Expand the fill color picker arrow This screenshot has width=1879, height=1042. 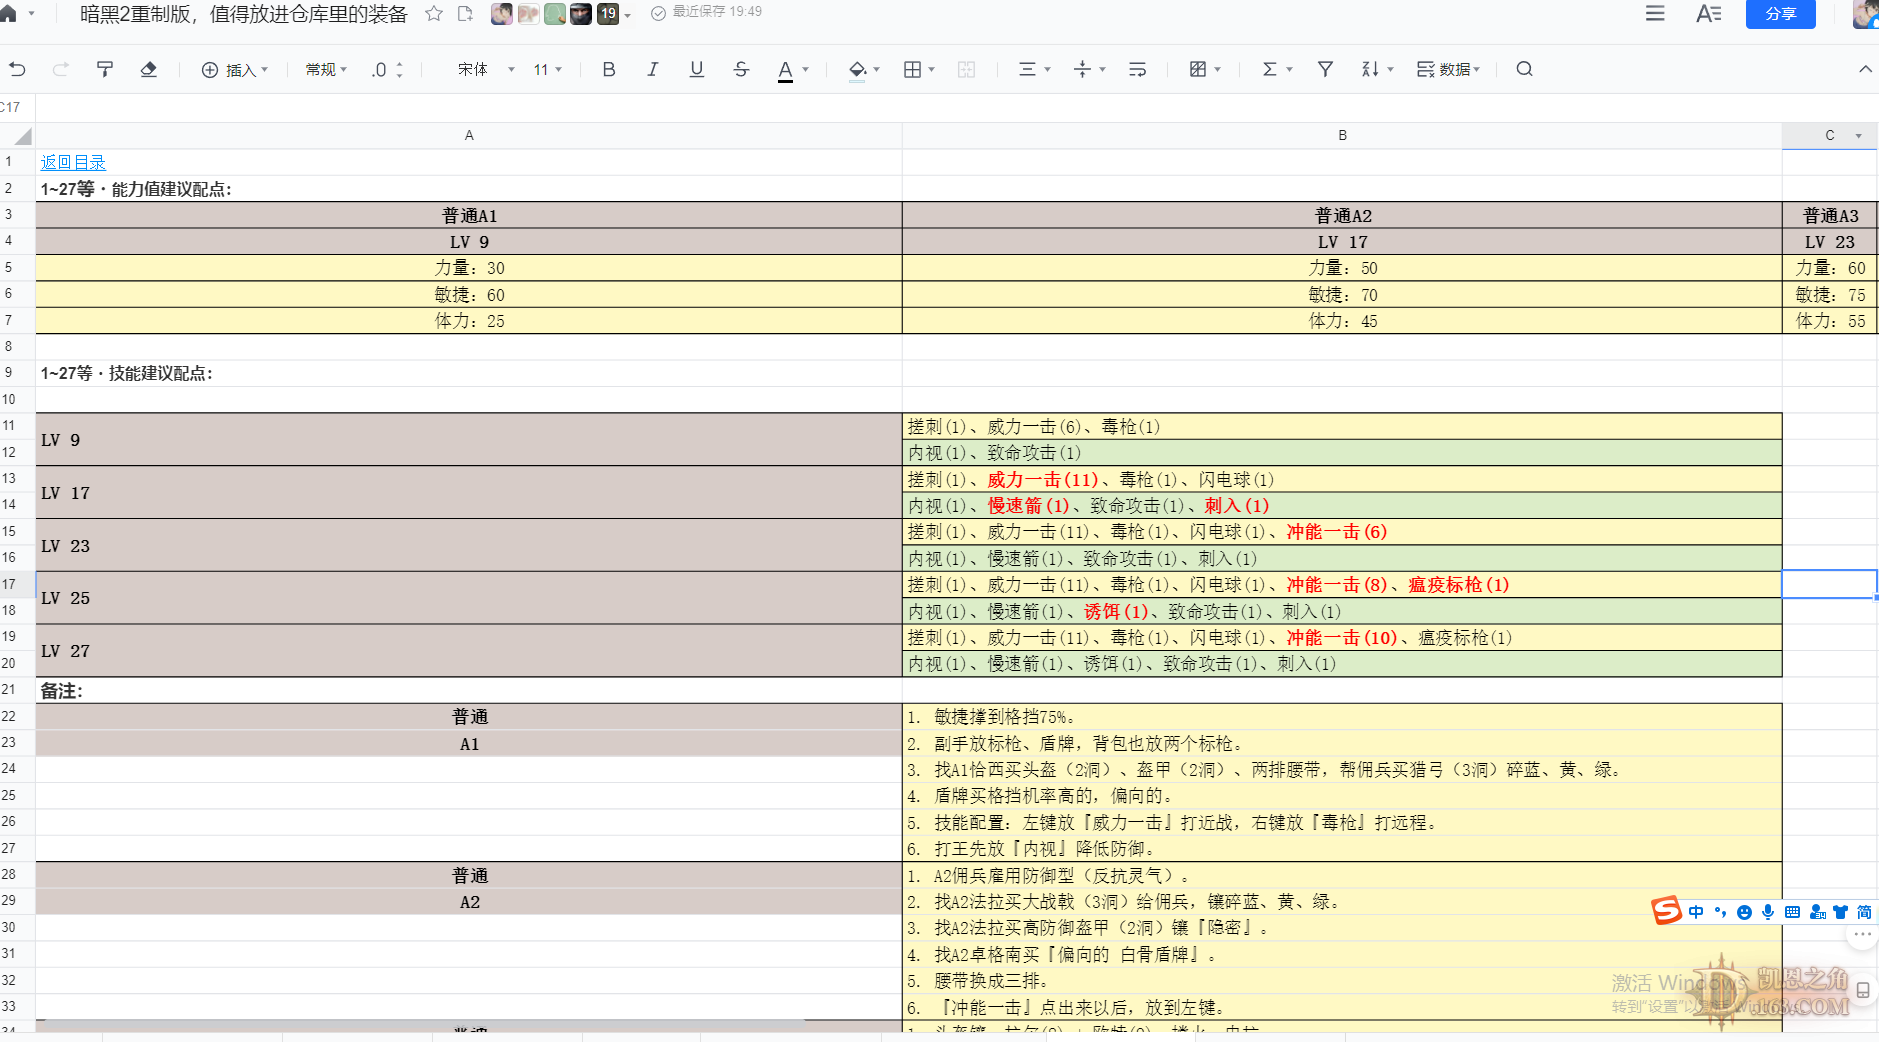(877, 70)
